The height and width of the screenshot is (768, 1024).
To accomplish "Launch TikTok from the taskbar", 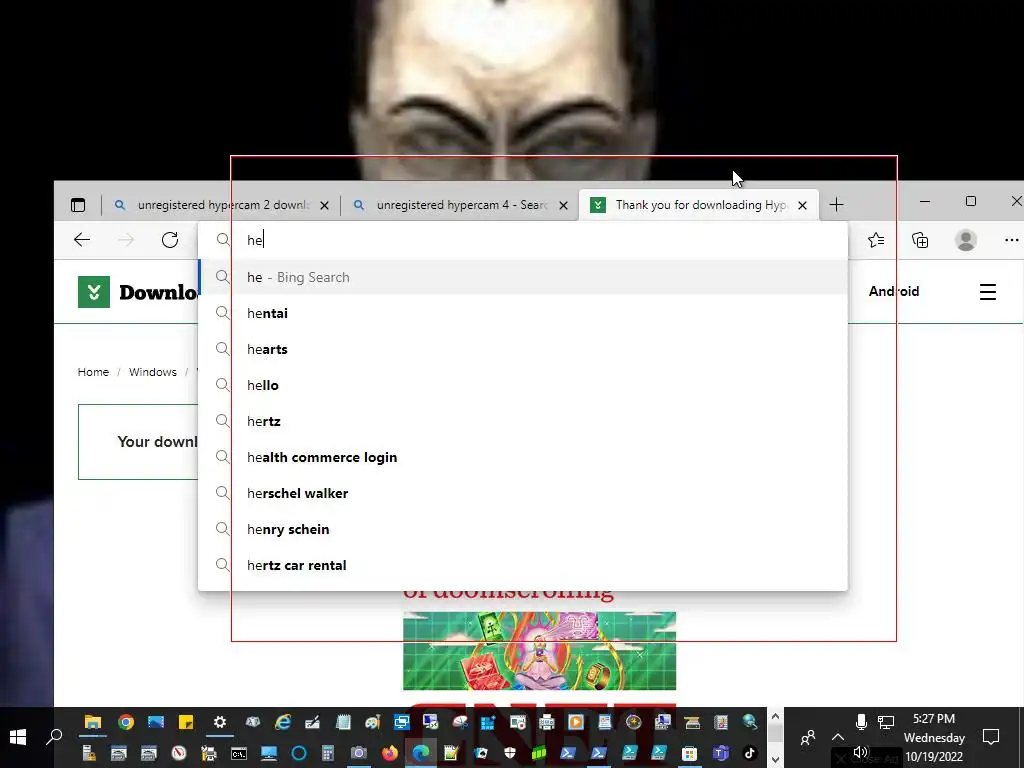I will tap(750, 753).
